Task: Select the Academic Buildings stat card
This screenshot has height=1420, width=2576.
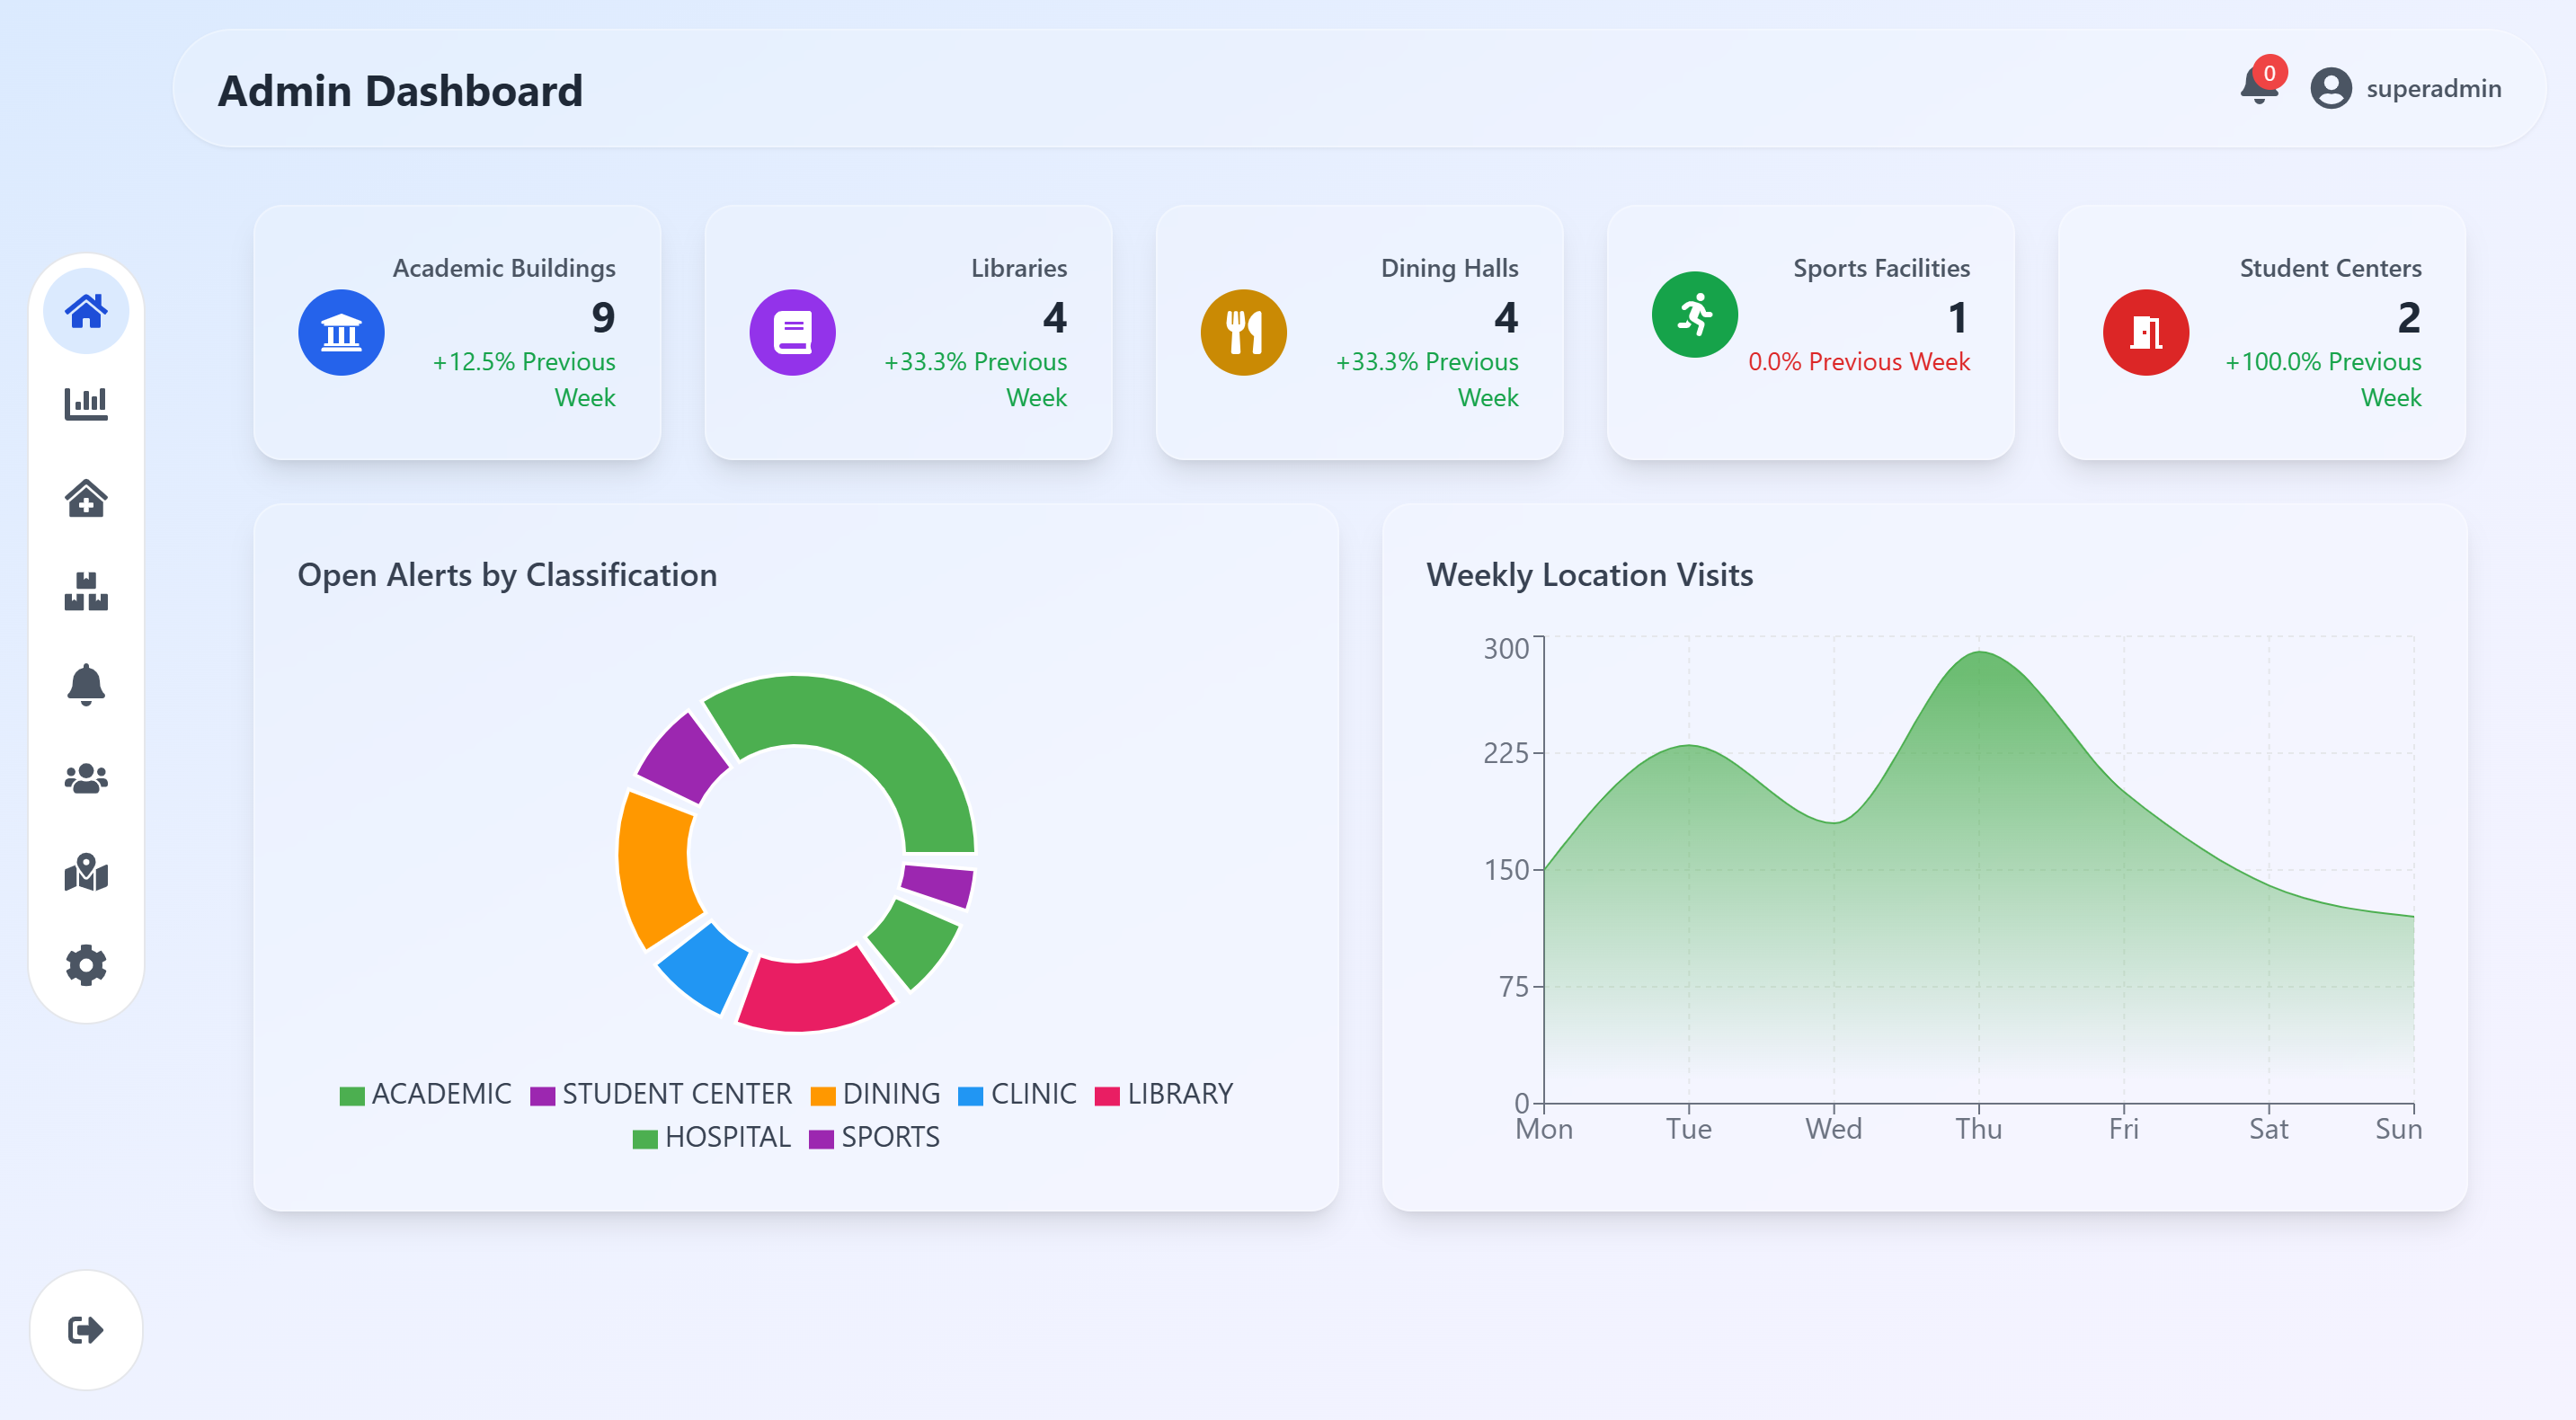Action: 457,332
